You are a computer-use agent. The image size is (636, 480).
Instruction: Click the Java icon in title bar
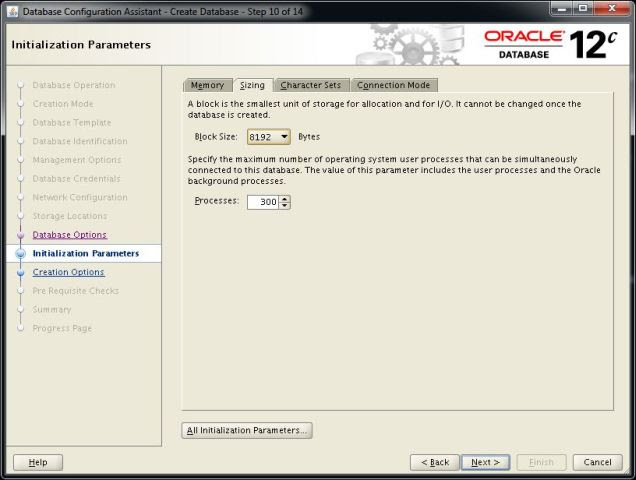coord(13,11)
